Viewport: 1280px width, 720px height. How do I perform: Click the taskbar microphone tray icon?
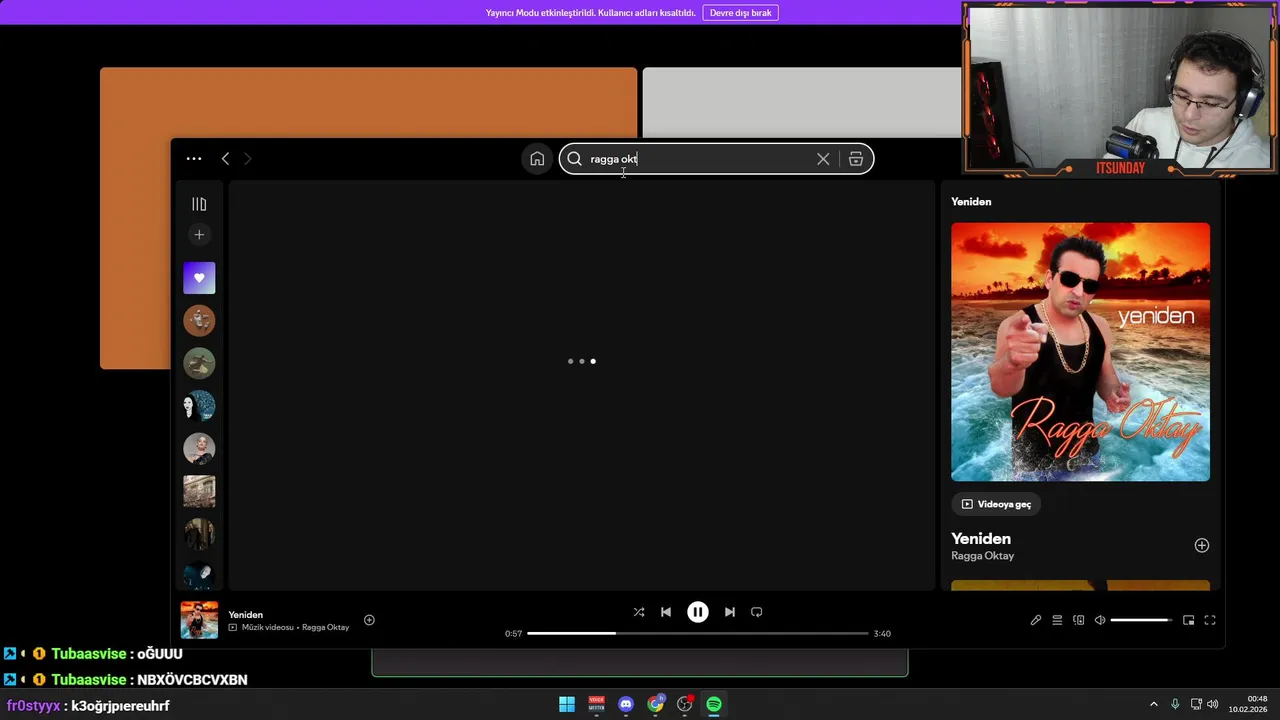[1175, 705]
